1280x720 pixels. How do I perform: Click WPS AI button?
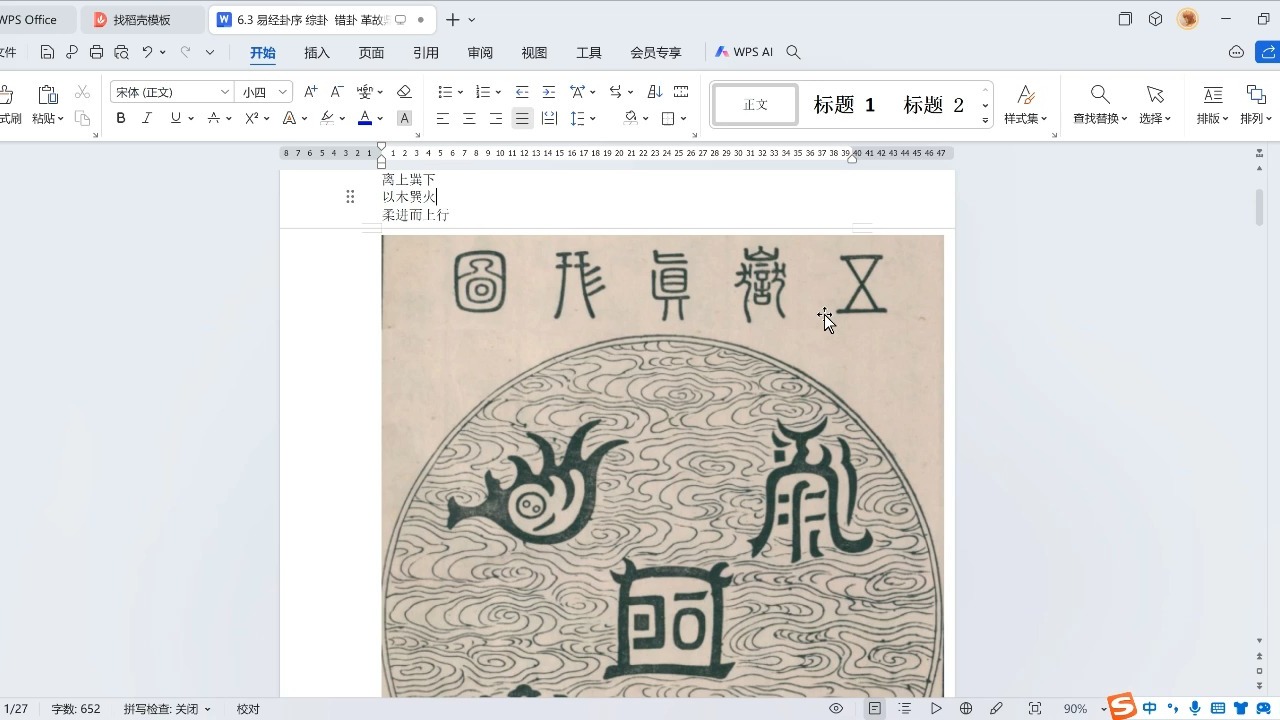tap(744, 52)
